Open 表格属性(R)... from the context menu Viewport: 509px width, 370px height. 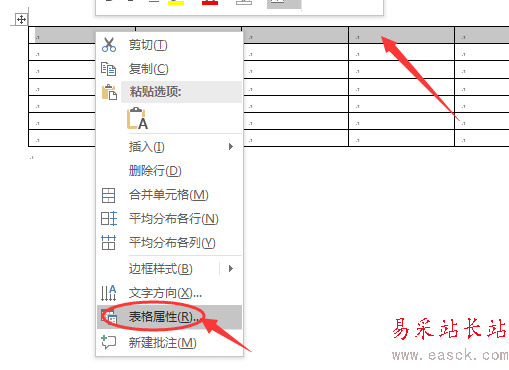pos(169,317)
